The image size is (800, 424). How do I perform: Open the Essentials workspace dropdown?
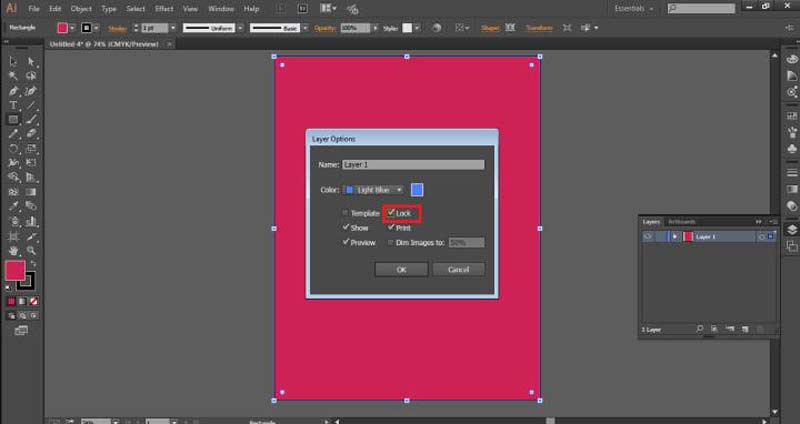point(634,9)
